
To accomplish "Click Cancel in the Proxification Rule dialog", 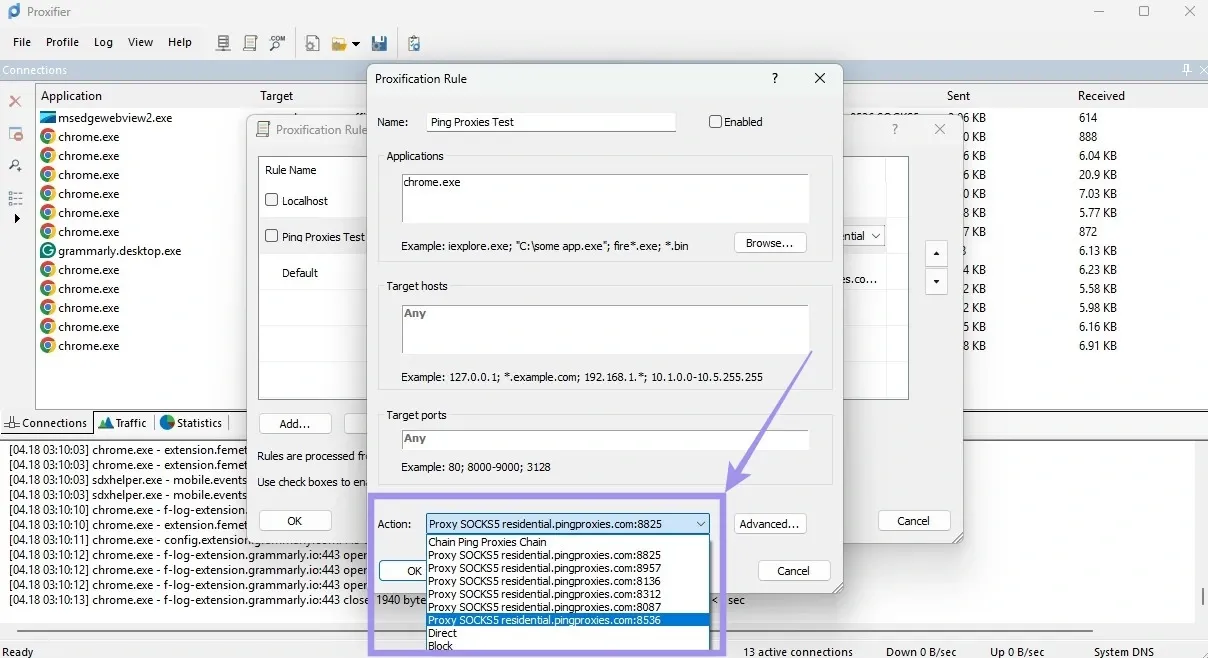I will click(794, 571).
